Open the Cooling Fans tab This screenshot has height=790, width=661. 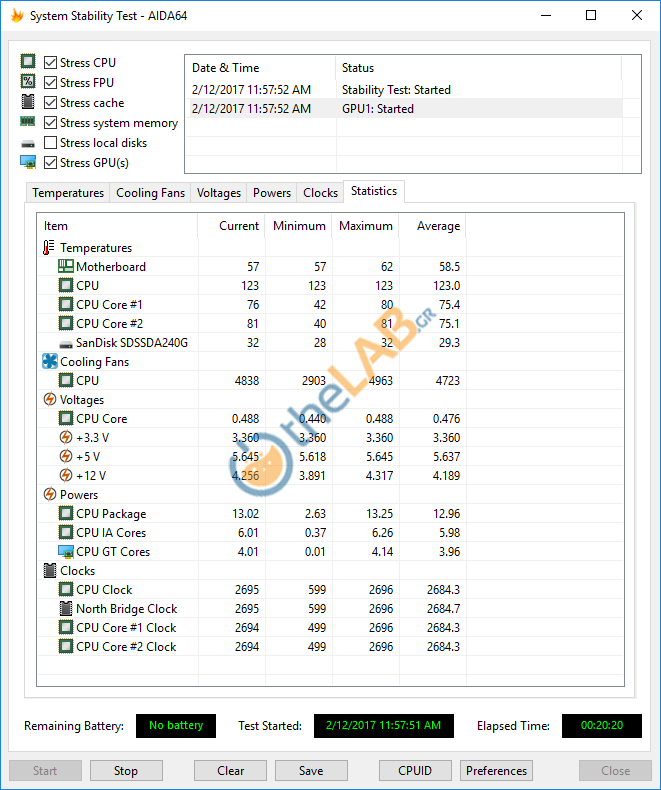pyautogui.click(x=150, y=193)
